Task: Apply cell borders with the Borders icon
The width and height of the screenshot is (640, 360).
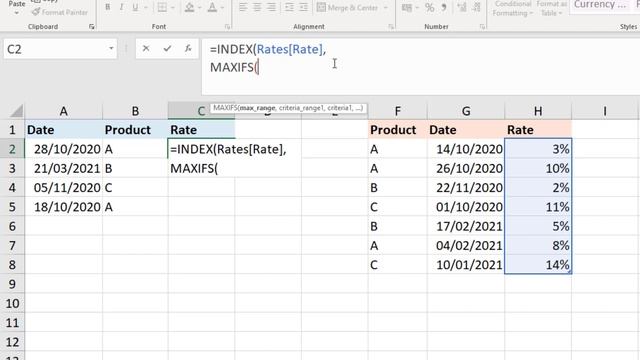Action: 162,7
